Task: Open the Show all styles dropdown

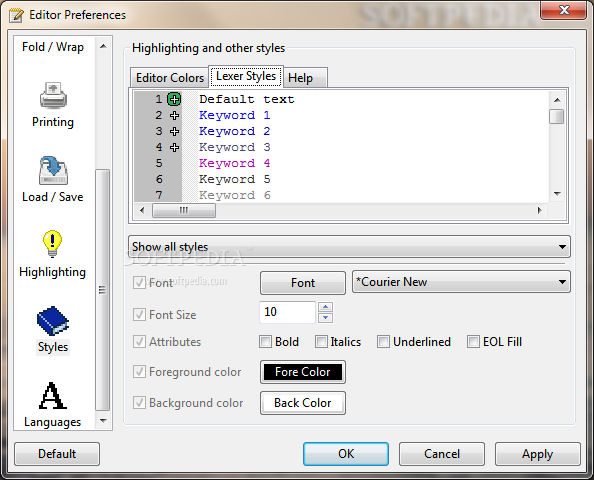Action: pos(349,247)
